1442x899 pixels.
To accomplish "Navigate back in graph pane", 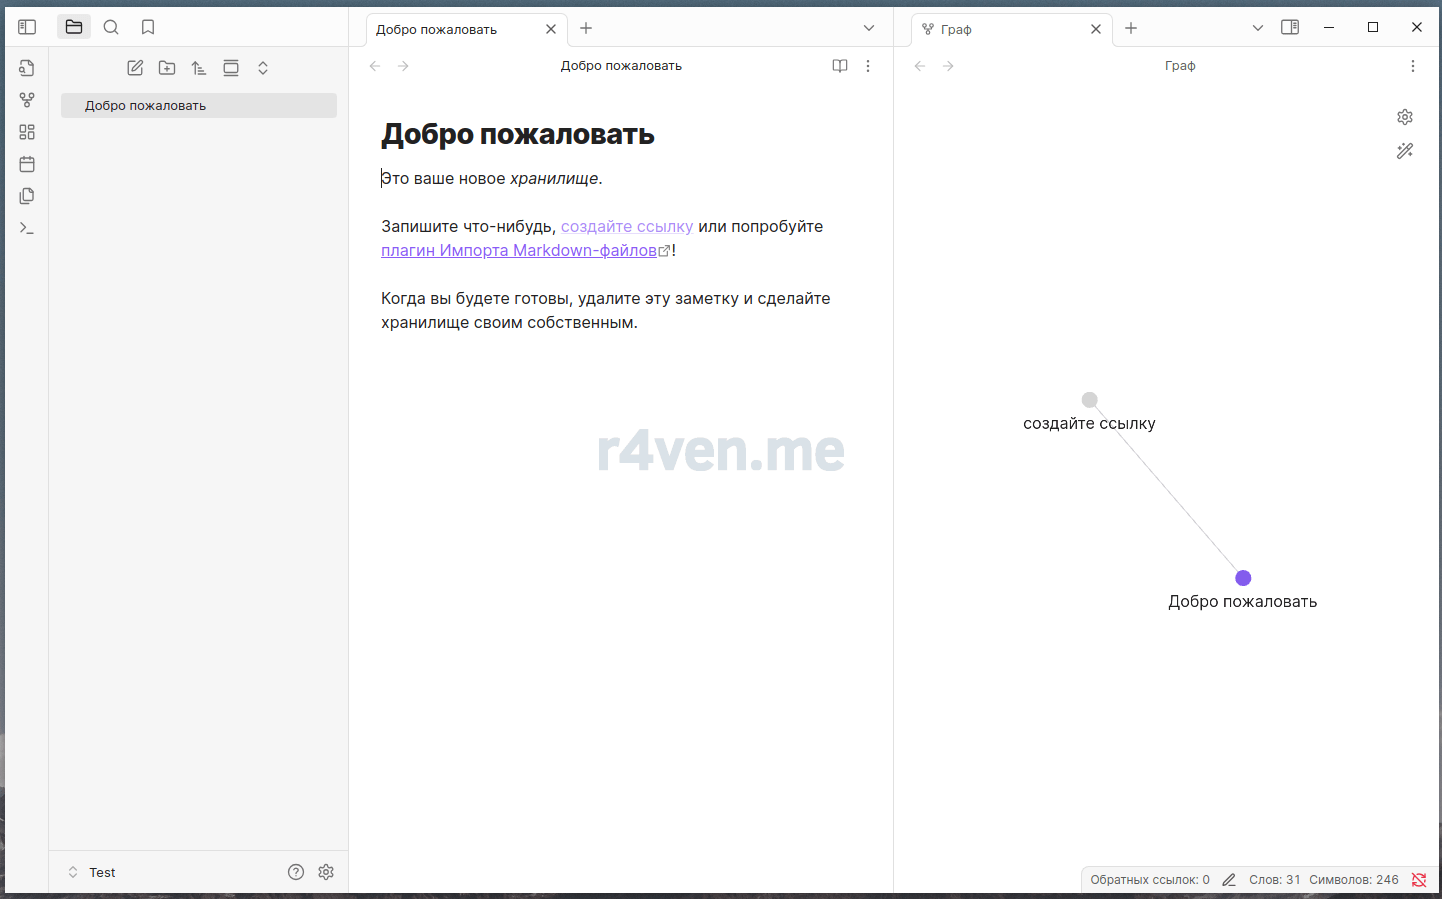I will pos(920,66).
